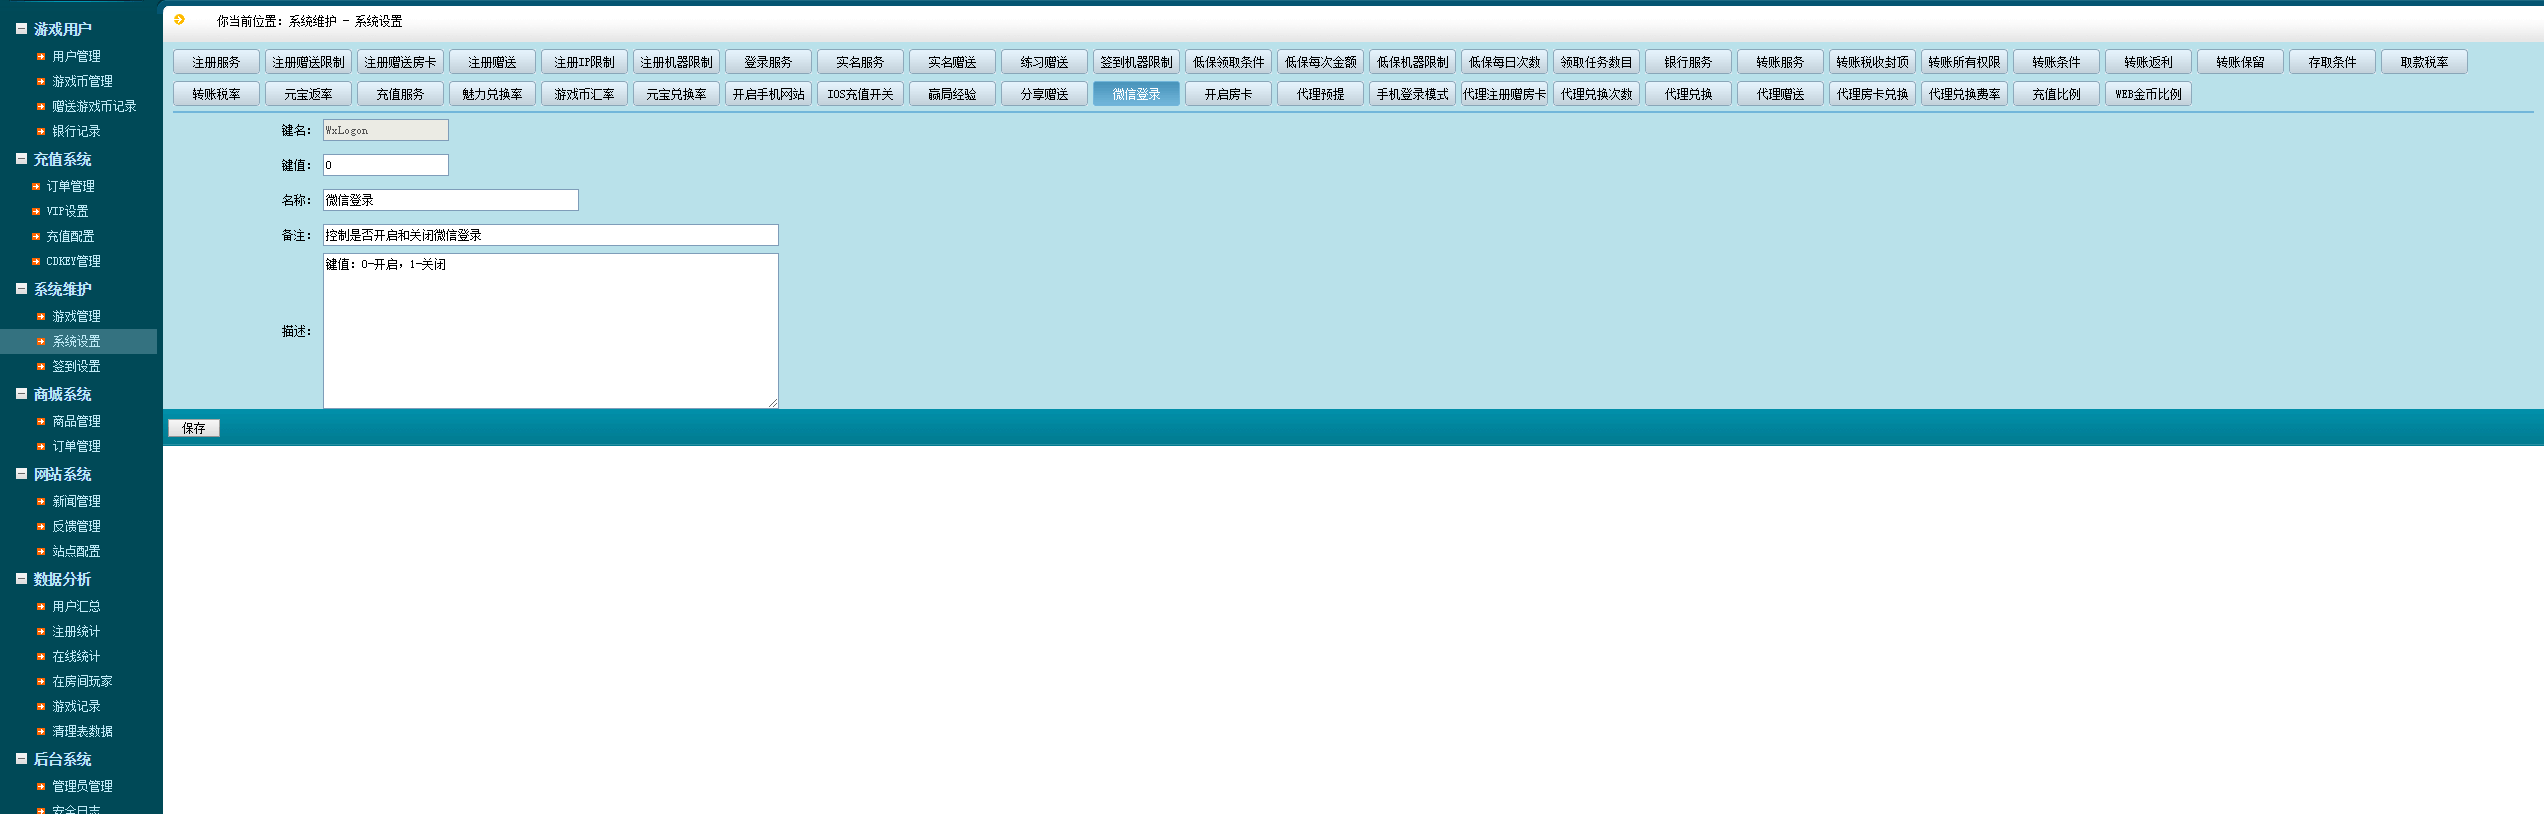Open 签到设置 in the sidebar
The image size is (2544, 814).
coord(76,367)
